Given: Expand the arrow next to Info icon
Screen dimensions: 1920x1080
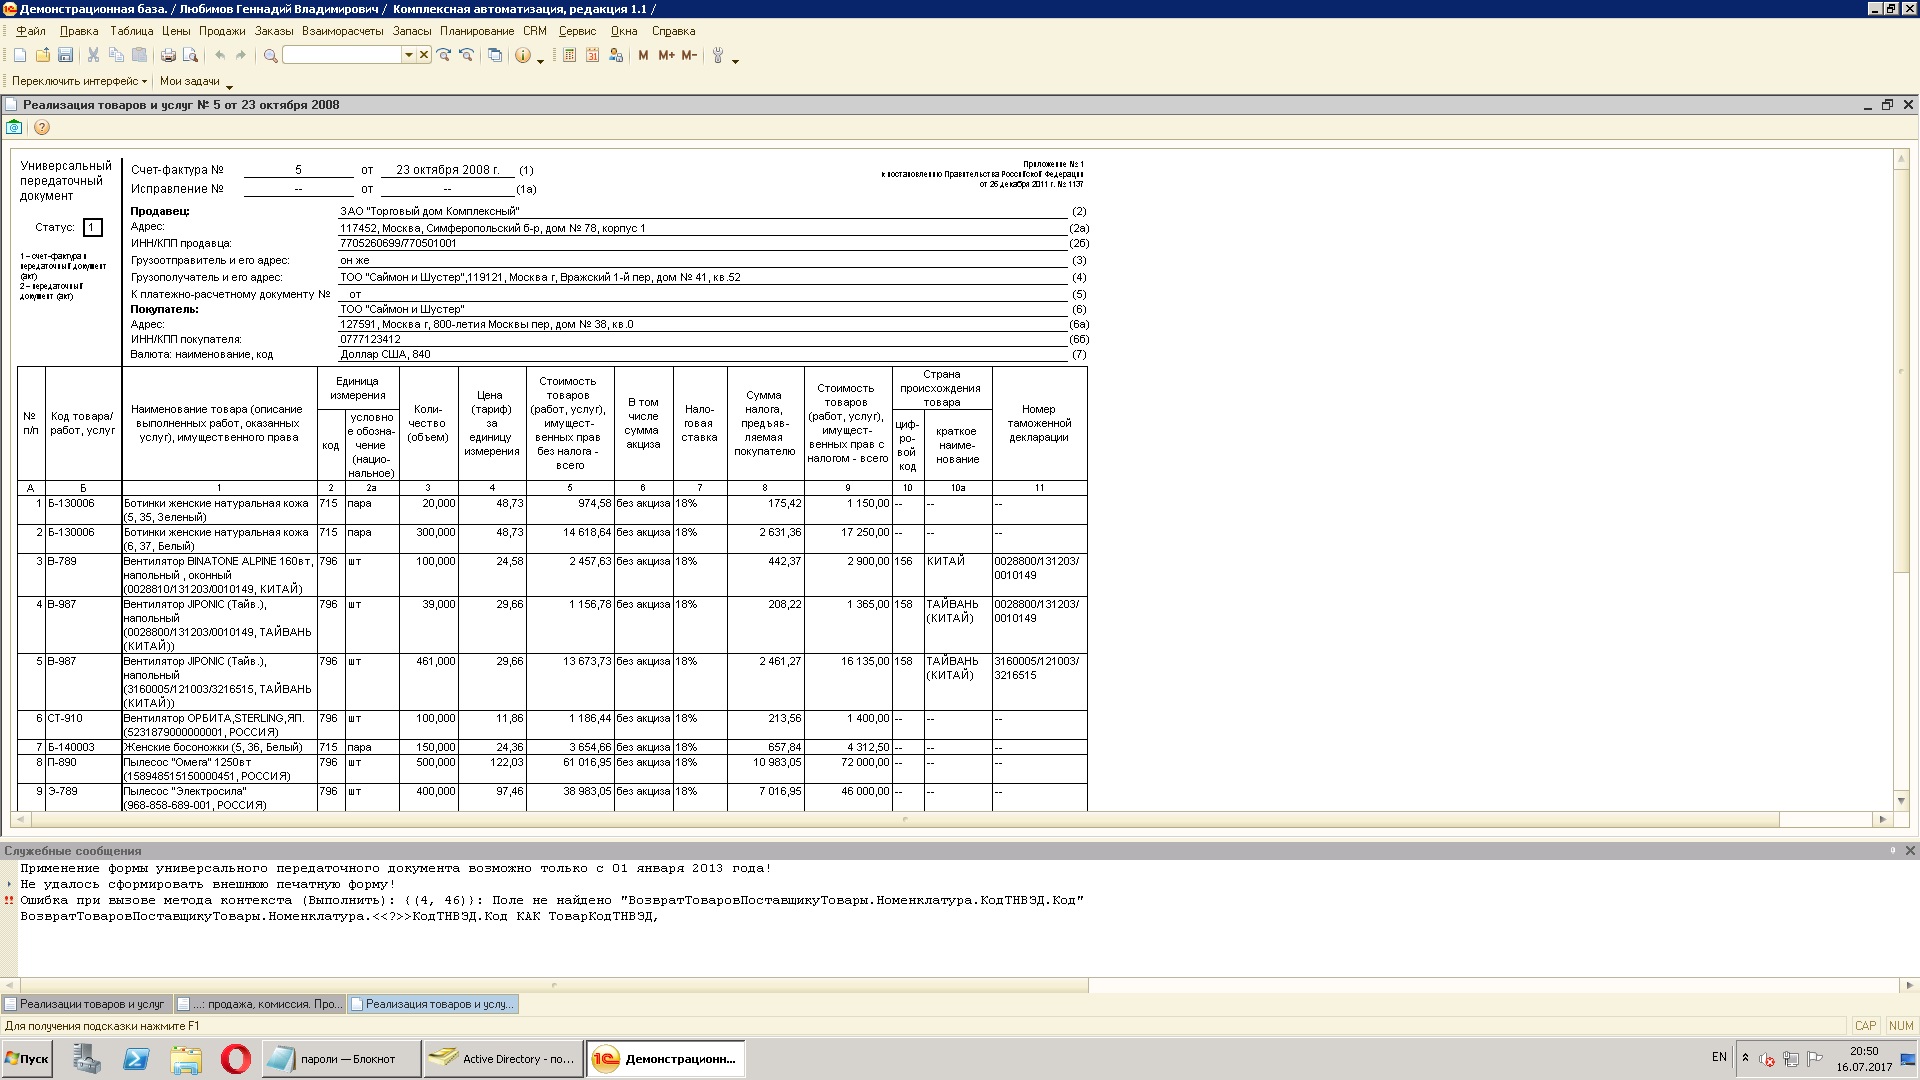Looking at the screenshot, I should pyautogui.click(x=541, y=60).
